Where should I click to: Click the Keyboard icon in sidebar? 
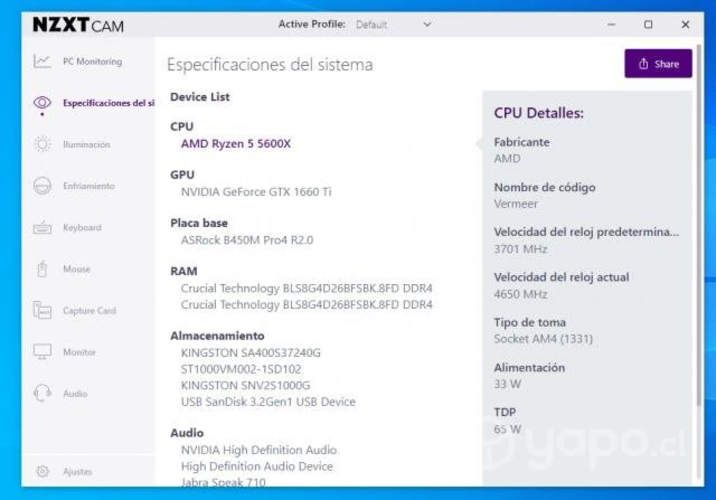(42, 228)
